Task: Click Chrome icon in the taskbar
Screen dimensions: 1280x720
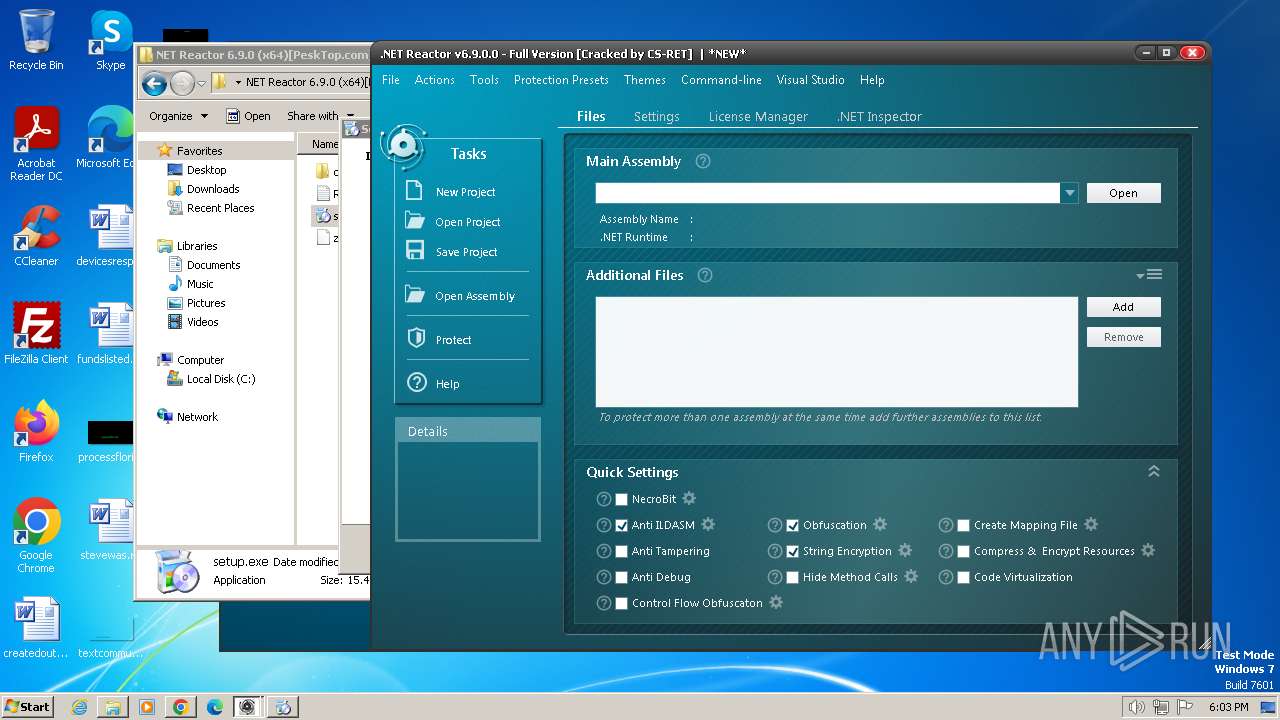Action: click(x=181, y=707)
